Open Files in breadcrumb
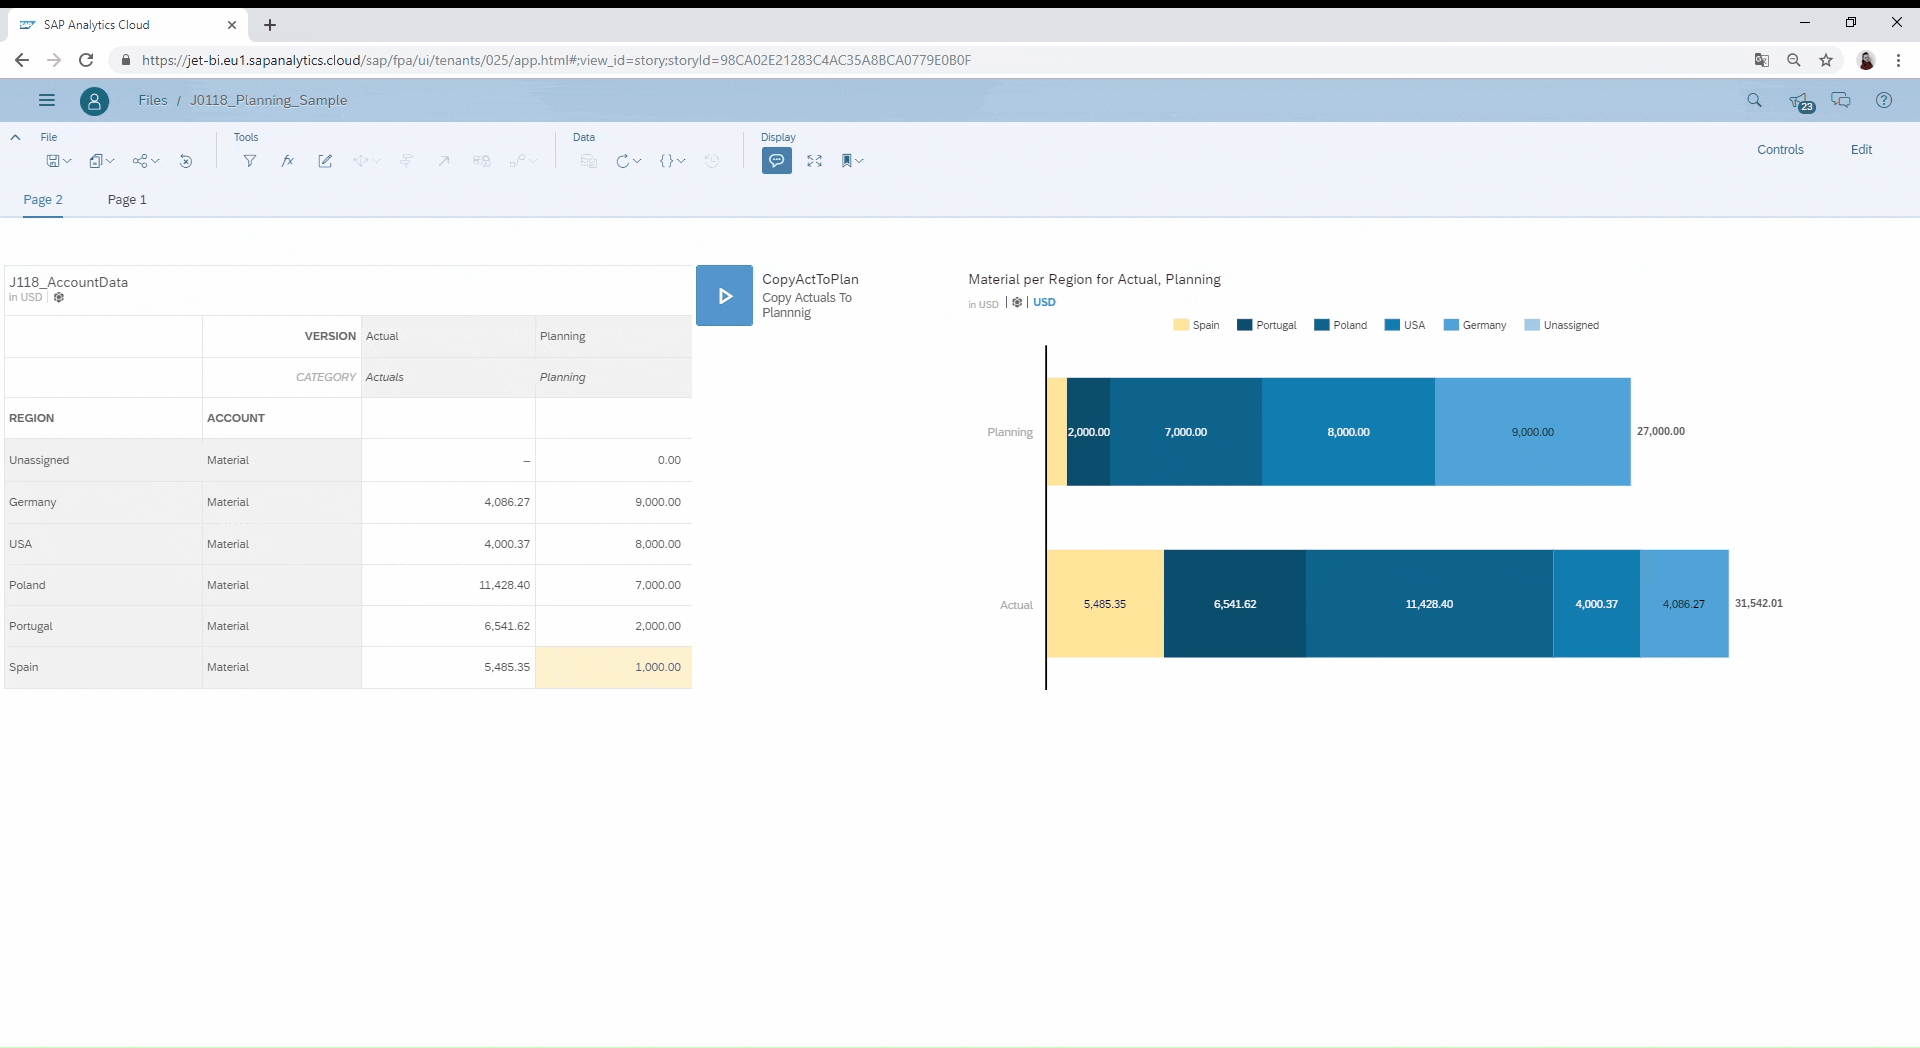 point(153,100)
